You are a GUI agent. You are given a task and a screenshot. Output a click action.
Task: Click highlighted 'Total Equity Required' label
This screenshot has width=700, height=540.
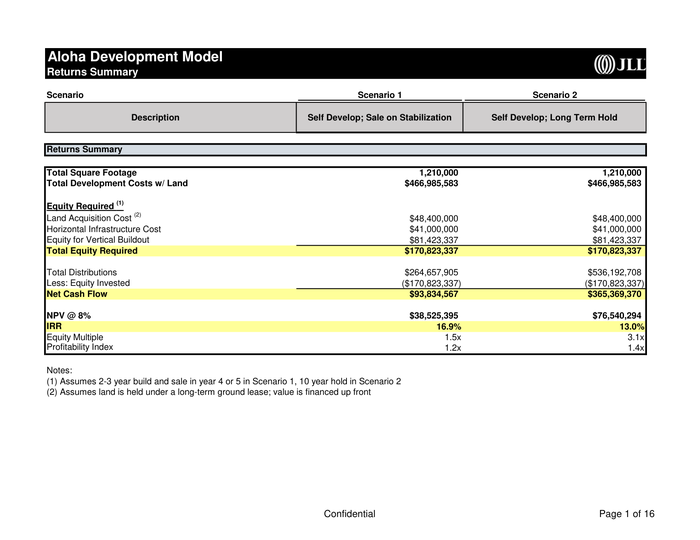(x=92, y=251)
